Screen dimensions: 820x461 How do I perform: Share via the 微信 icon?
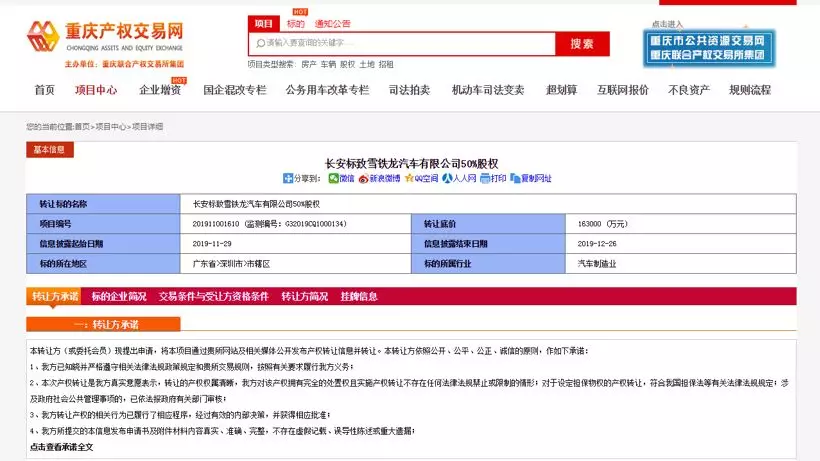pyautogui.click(x=333, y=178)
